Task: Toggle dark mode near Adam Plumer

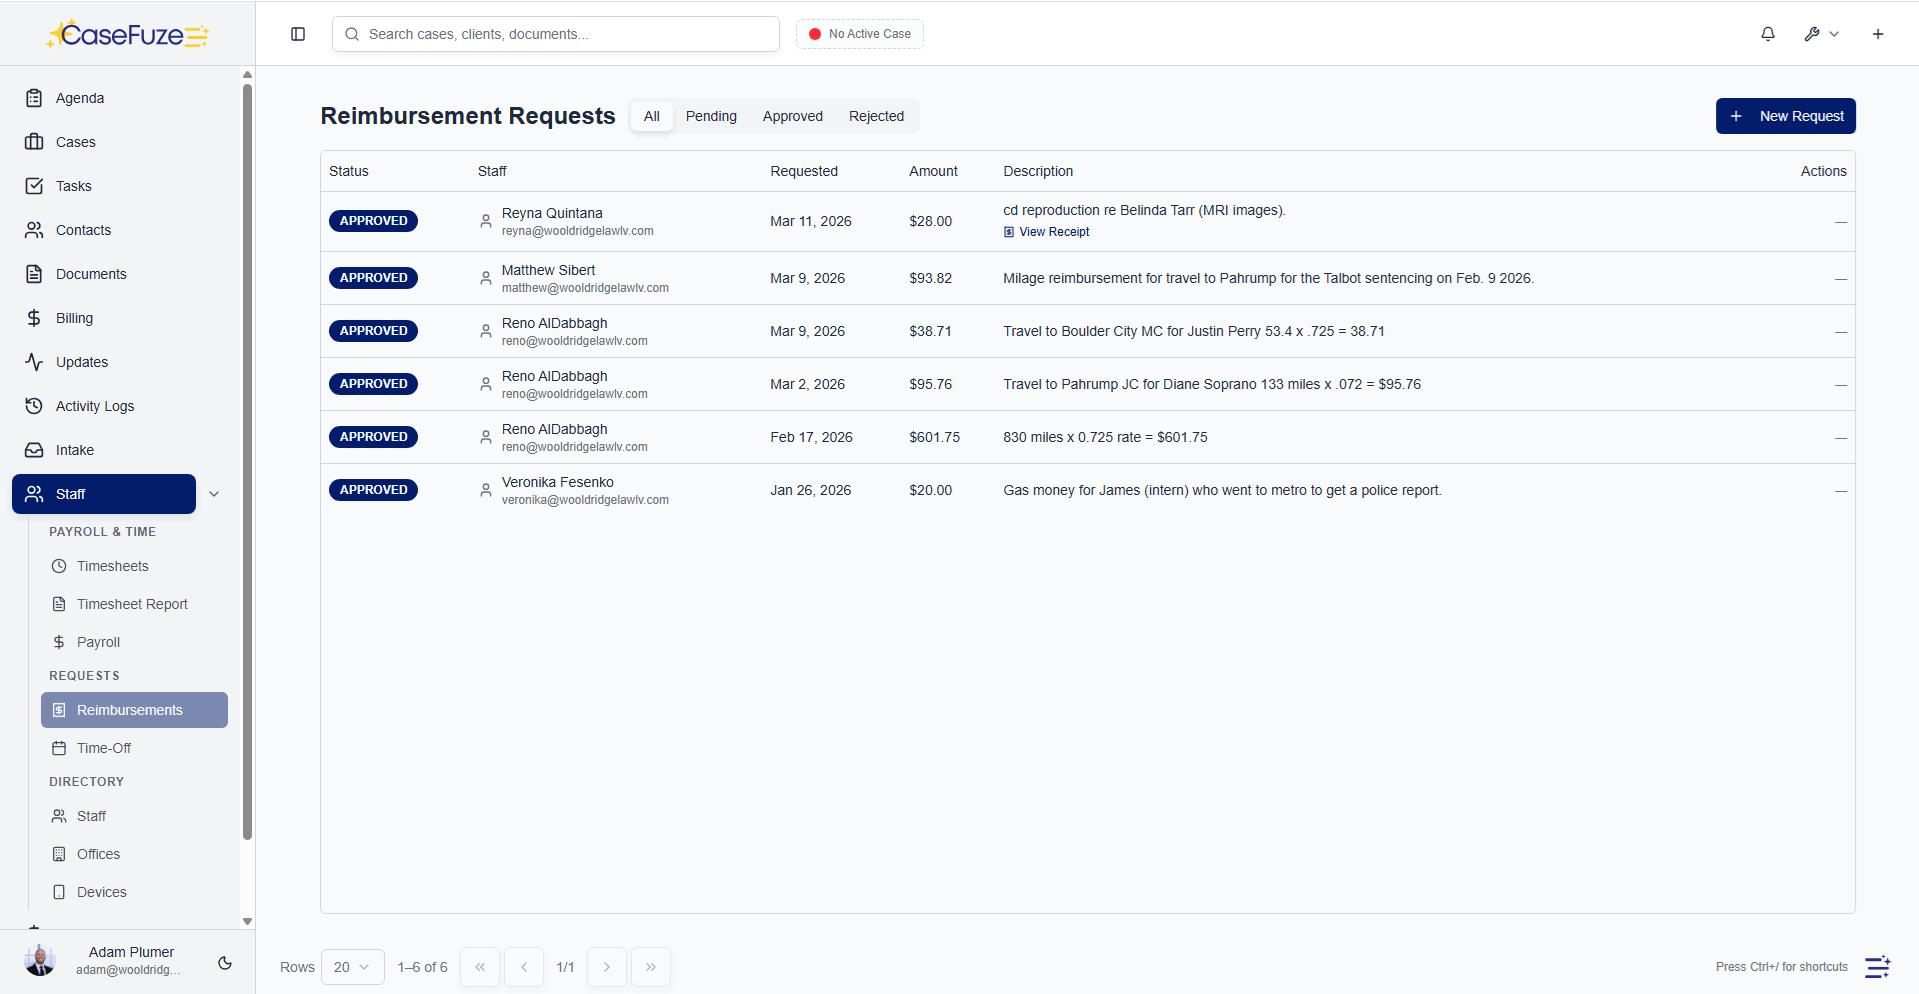Action: (x=224, y=963)
